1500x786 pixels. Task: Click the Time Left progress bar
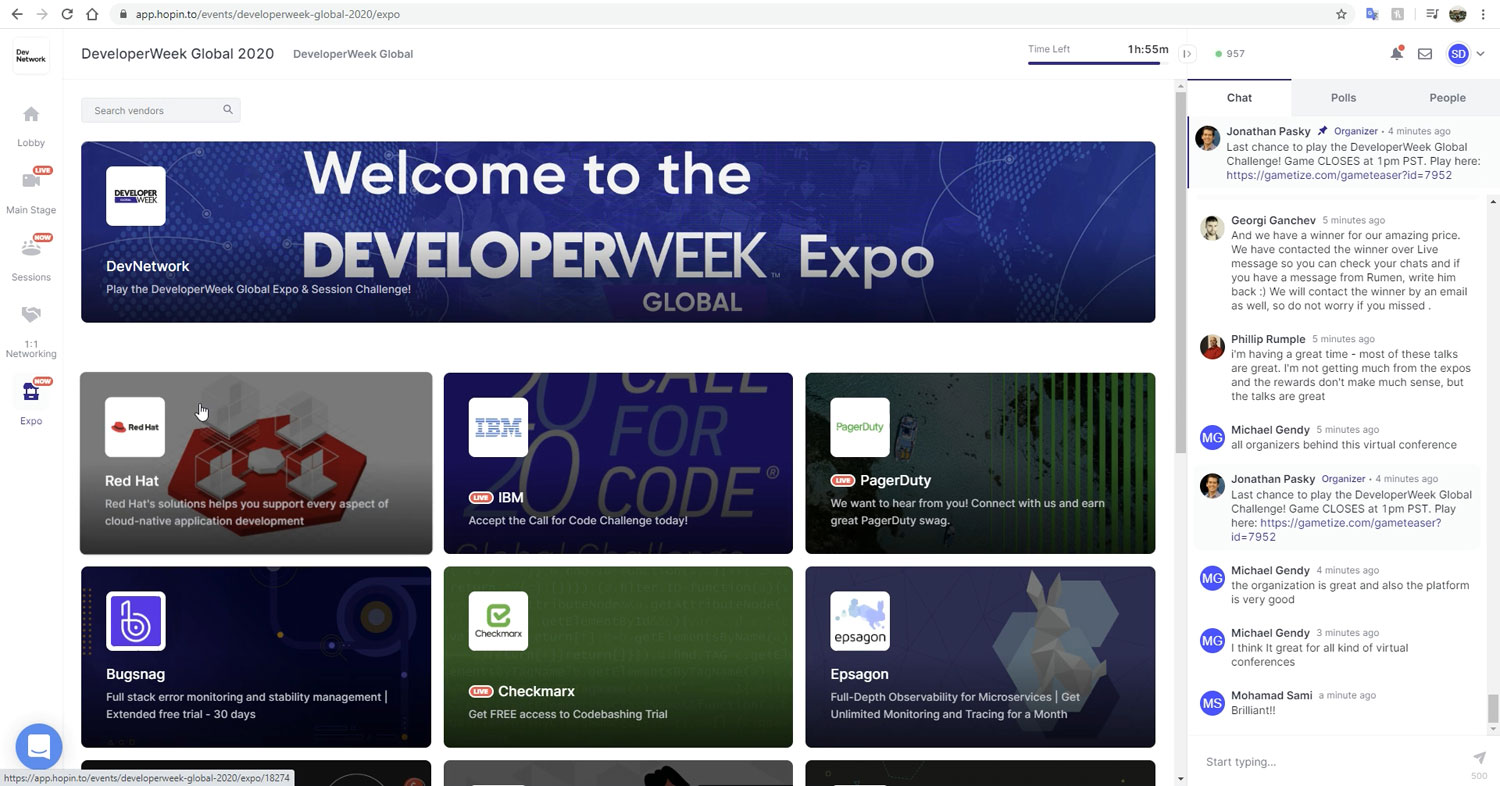[x=1094, y=63]
